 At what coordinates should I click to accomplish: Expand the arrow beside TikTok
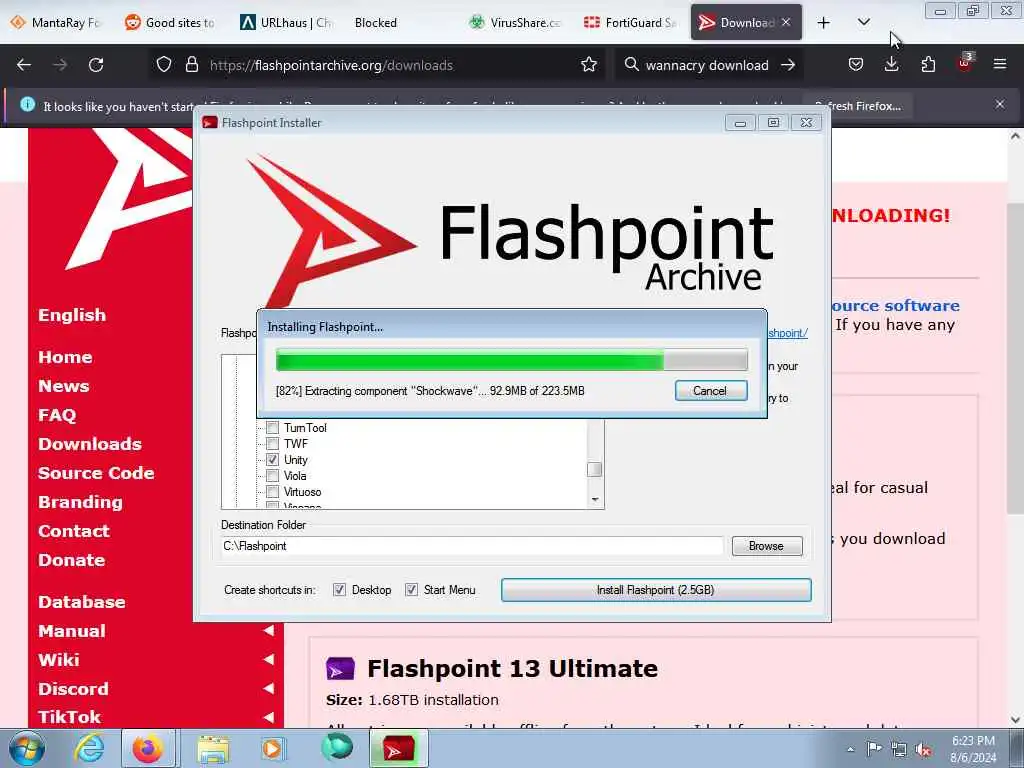point(268,717)
